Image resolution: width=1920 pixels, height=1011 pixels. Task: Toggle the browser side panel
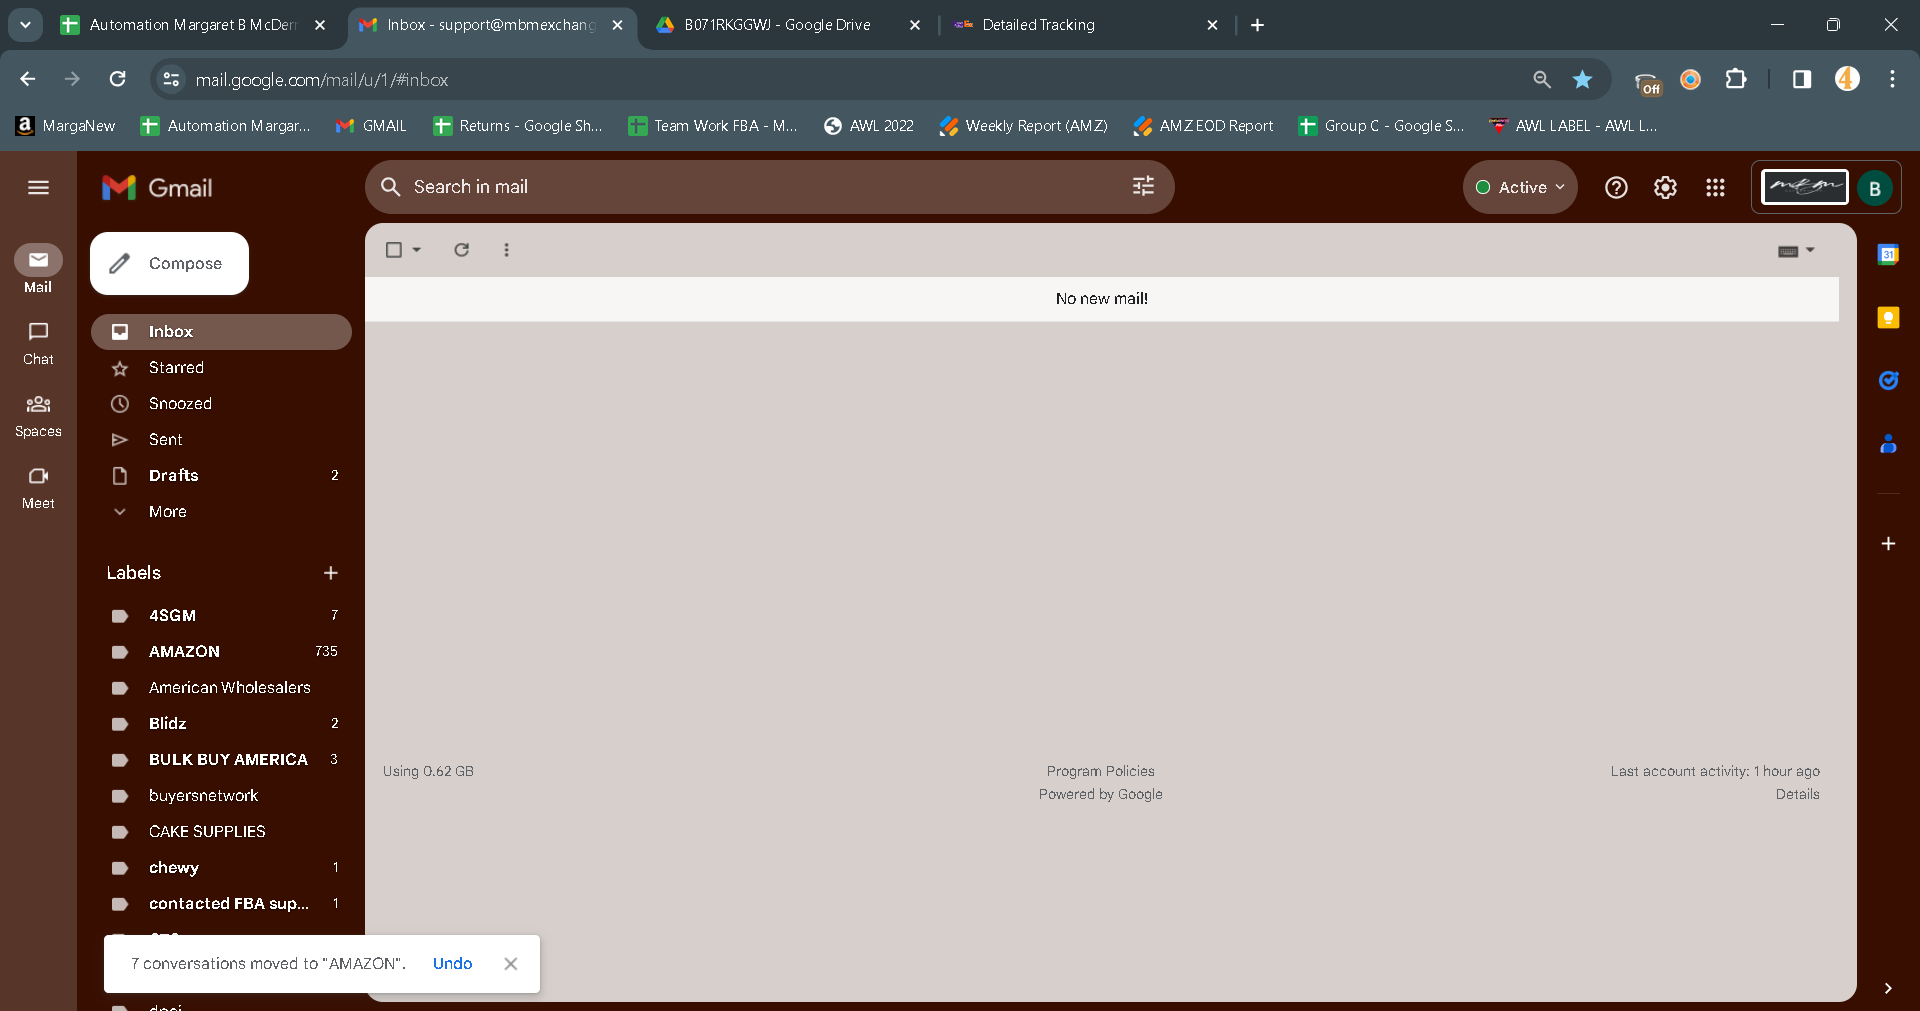pyautogui.click(x=1802, y=79)
